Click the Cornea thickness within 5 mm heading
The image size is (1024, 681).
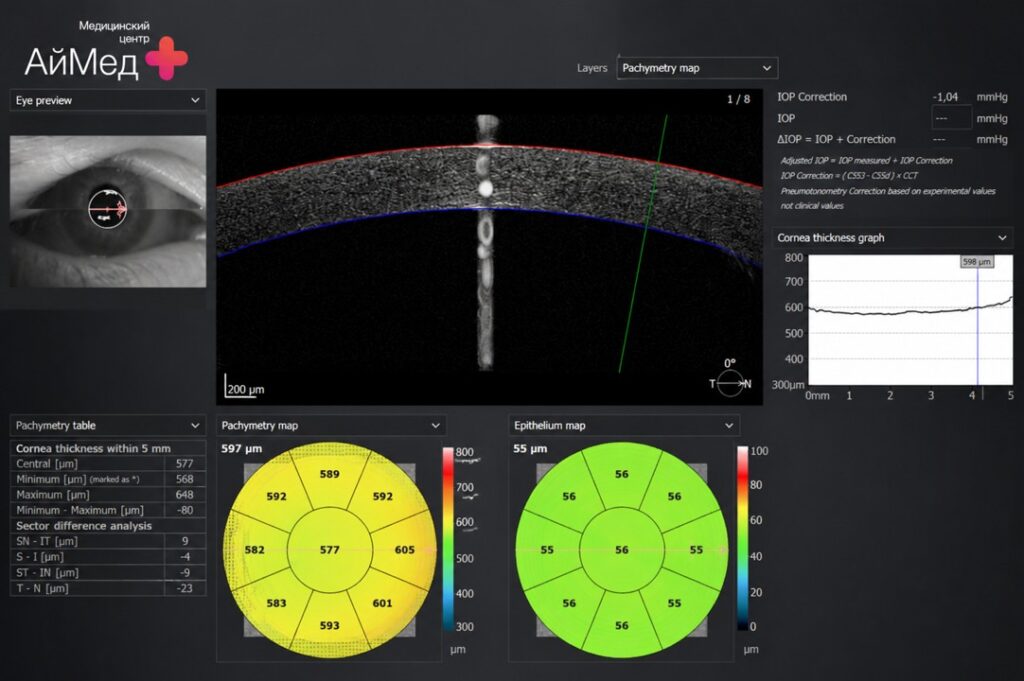(93, 449)
